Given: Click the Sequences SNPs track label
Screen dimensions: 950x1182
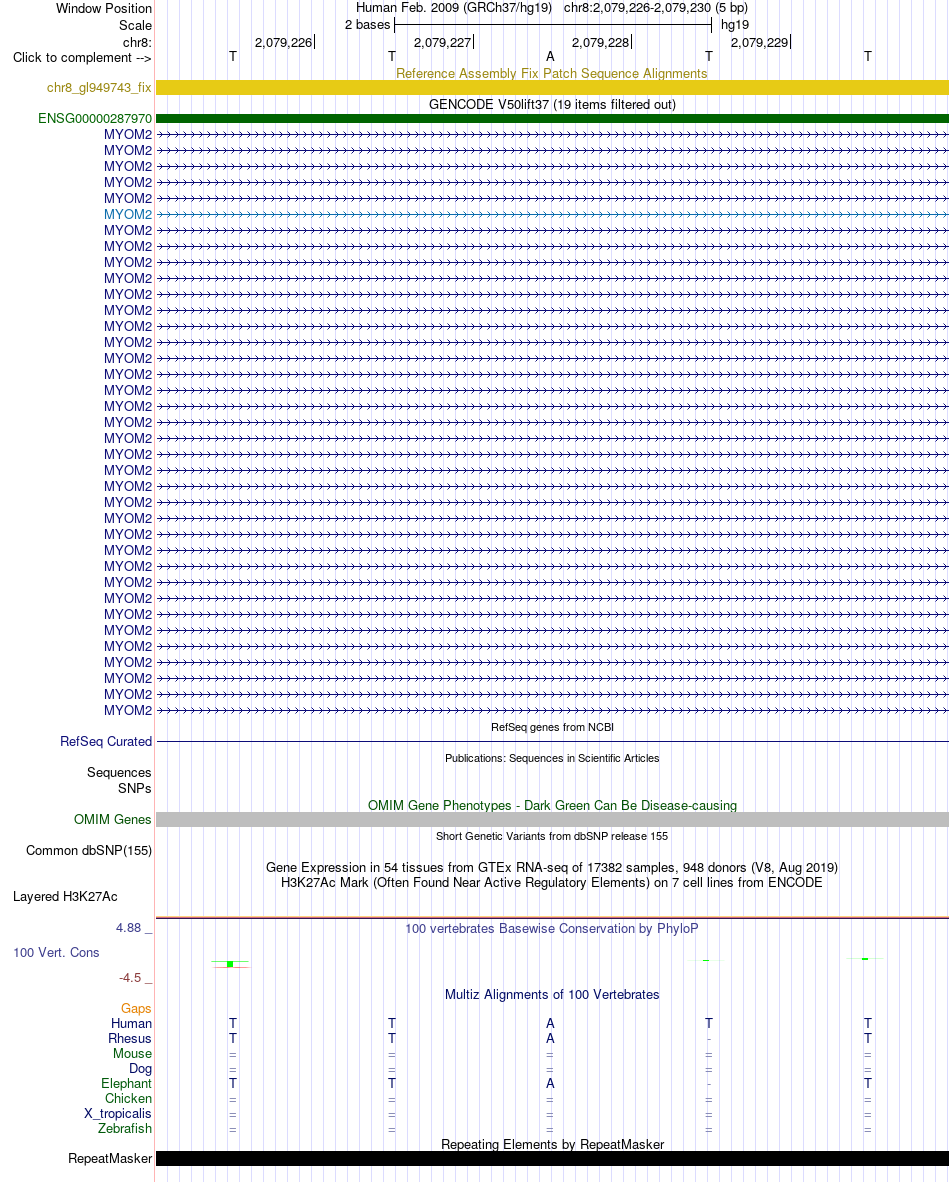Looking at the screenshot, I should coord(119,780).
